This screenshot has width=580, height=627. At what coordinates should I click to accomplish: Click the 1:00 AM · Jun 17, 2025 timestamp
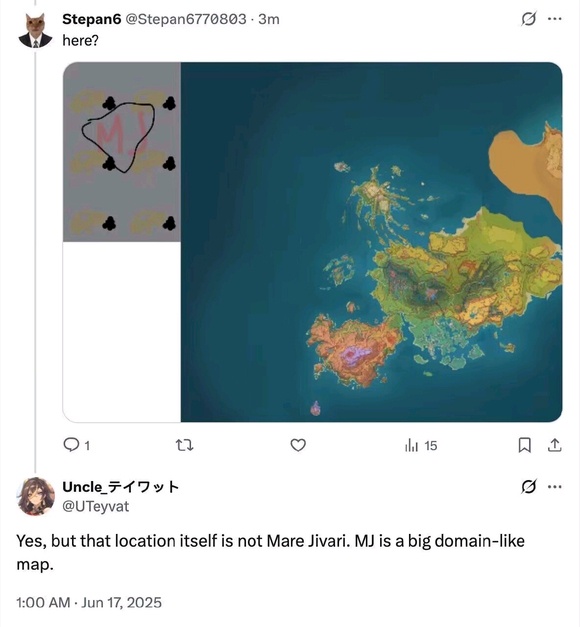tap(89, 602)
